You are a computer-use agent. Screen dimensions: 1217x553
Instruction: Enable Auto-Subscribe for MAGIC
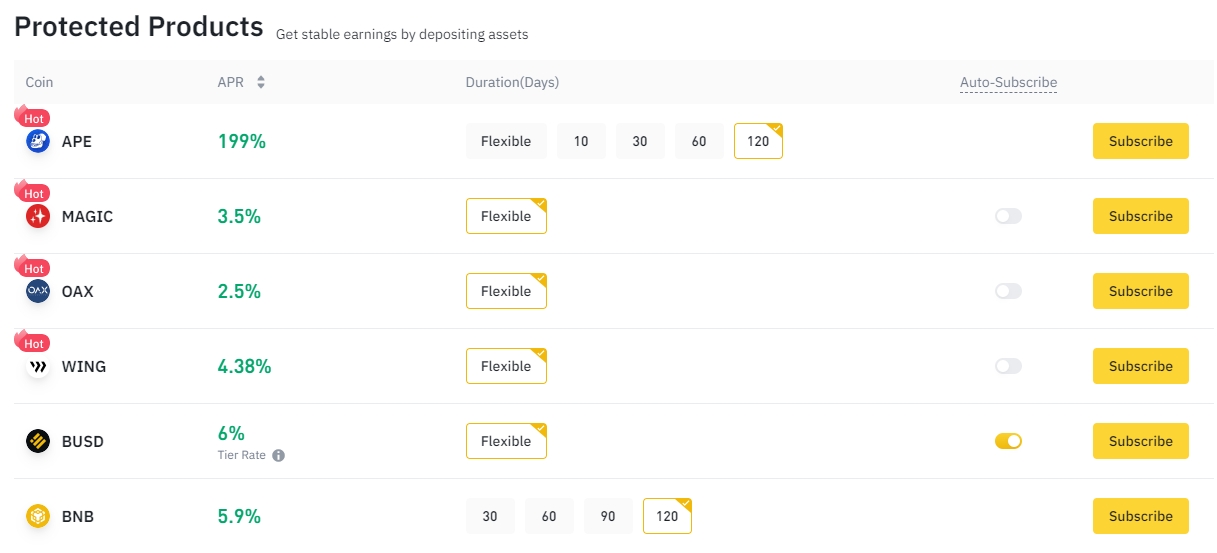tap(1008, 216)
